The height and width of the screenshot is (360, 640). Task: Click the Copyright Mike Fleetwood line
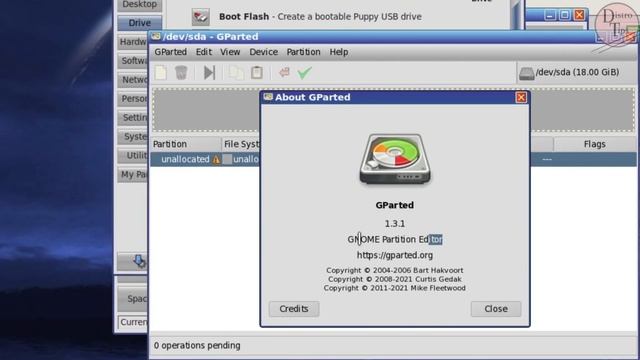click(x=395, y=288)
